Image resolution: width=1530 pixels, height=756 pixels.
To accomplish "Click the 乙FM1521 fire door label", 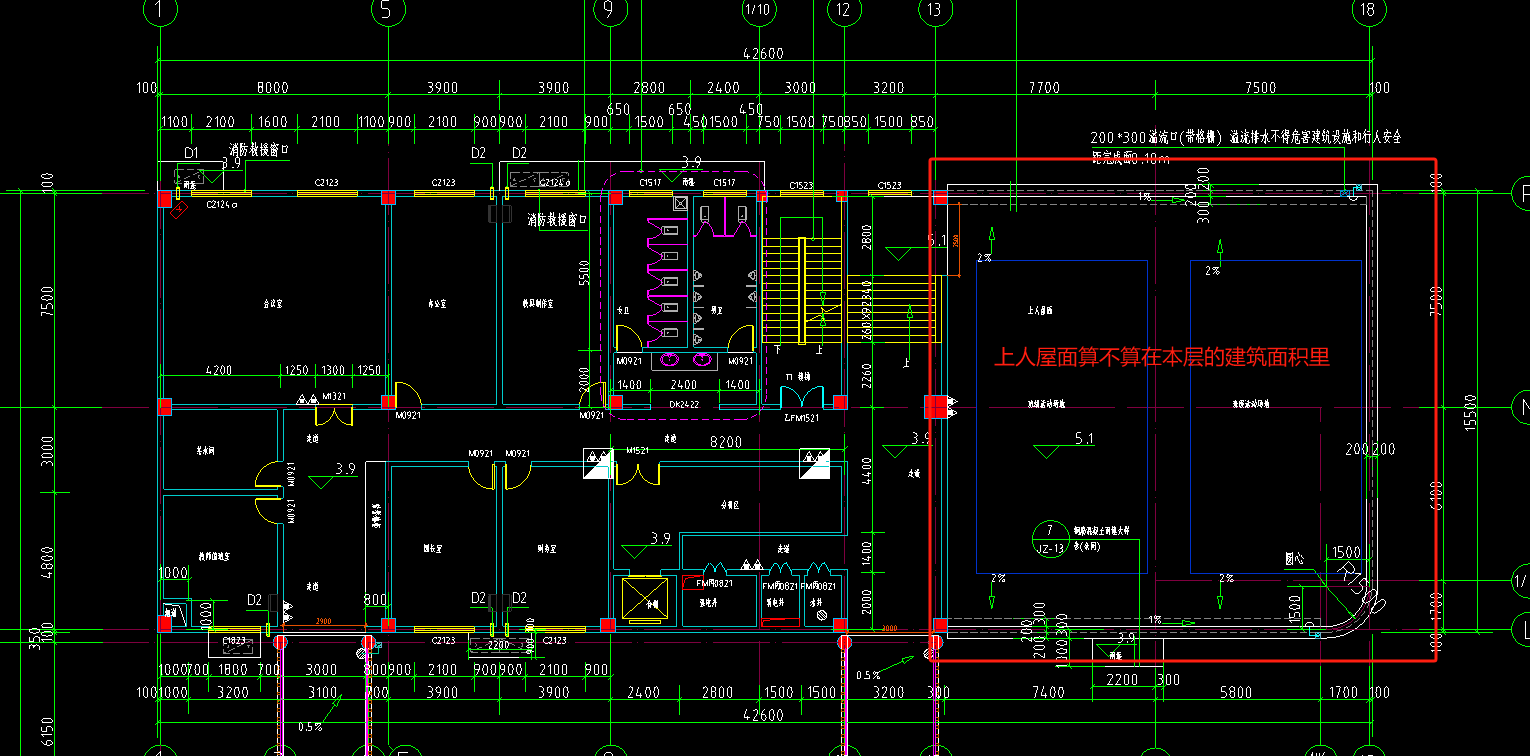I will (x=801, y=418).
